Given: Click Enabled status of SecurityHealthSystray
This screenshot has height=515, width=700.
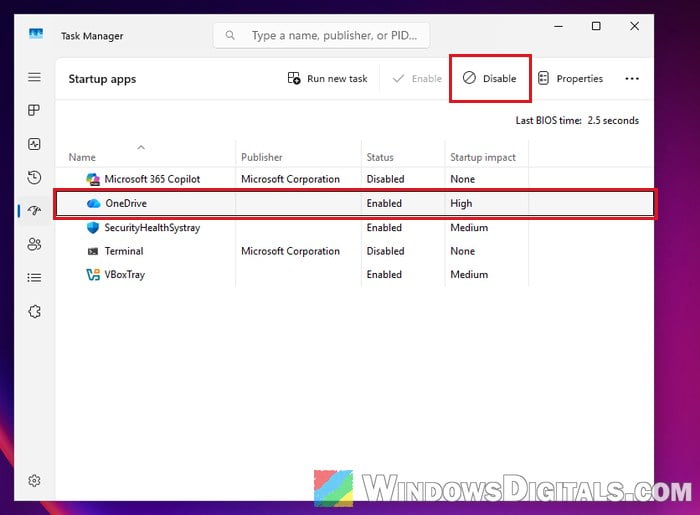Looking at the screenshot, I should pos(384,228).
